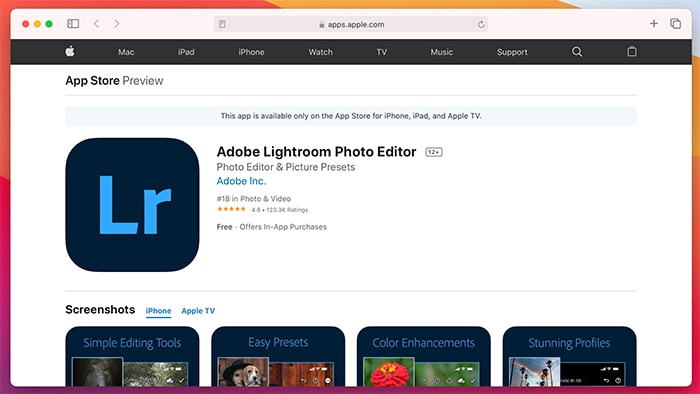Click the '#18 in Photo & Video' text

click(254, 199)
